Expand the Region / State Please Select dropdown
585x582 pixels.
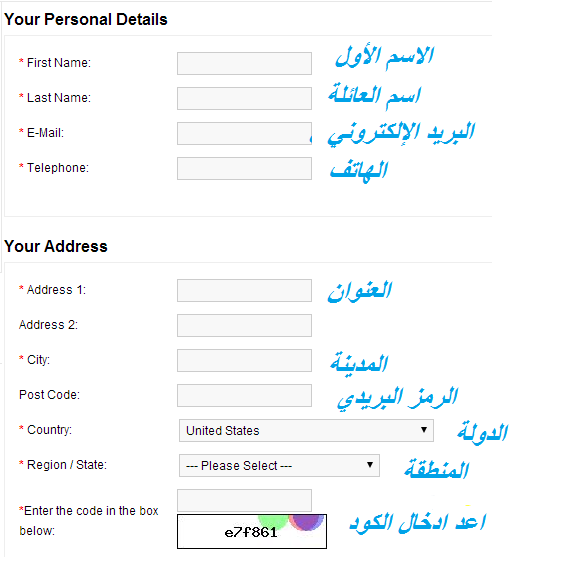(x=279, y=466)
